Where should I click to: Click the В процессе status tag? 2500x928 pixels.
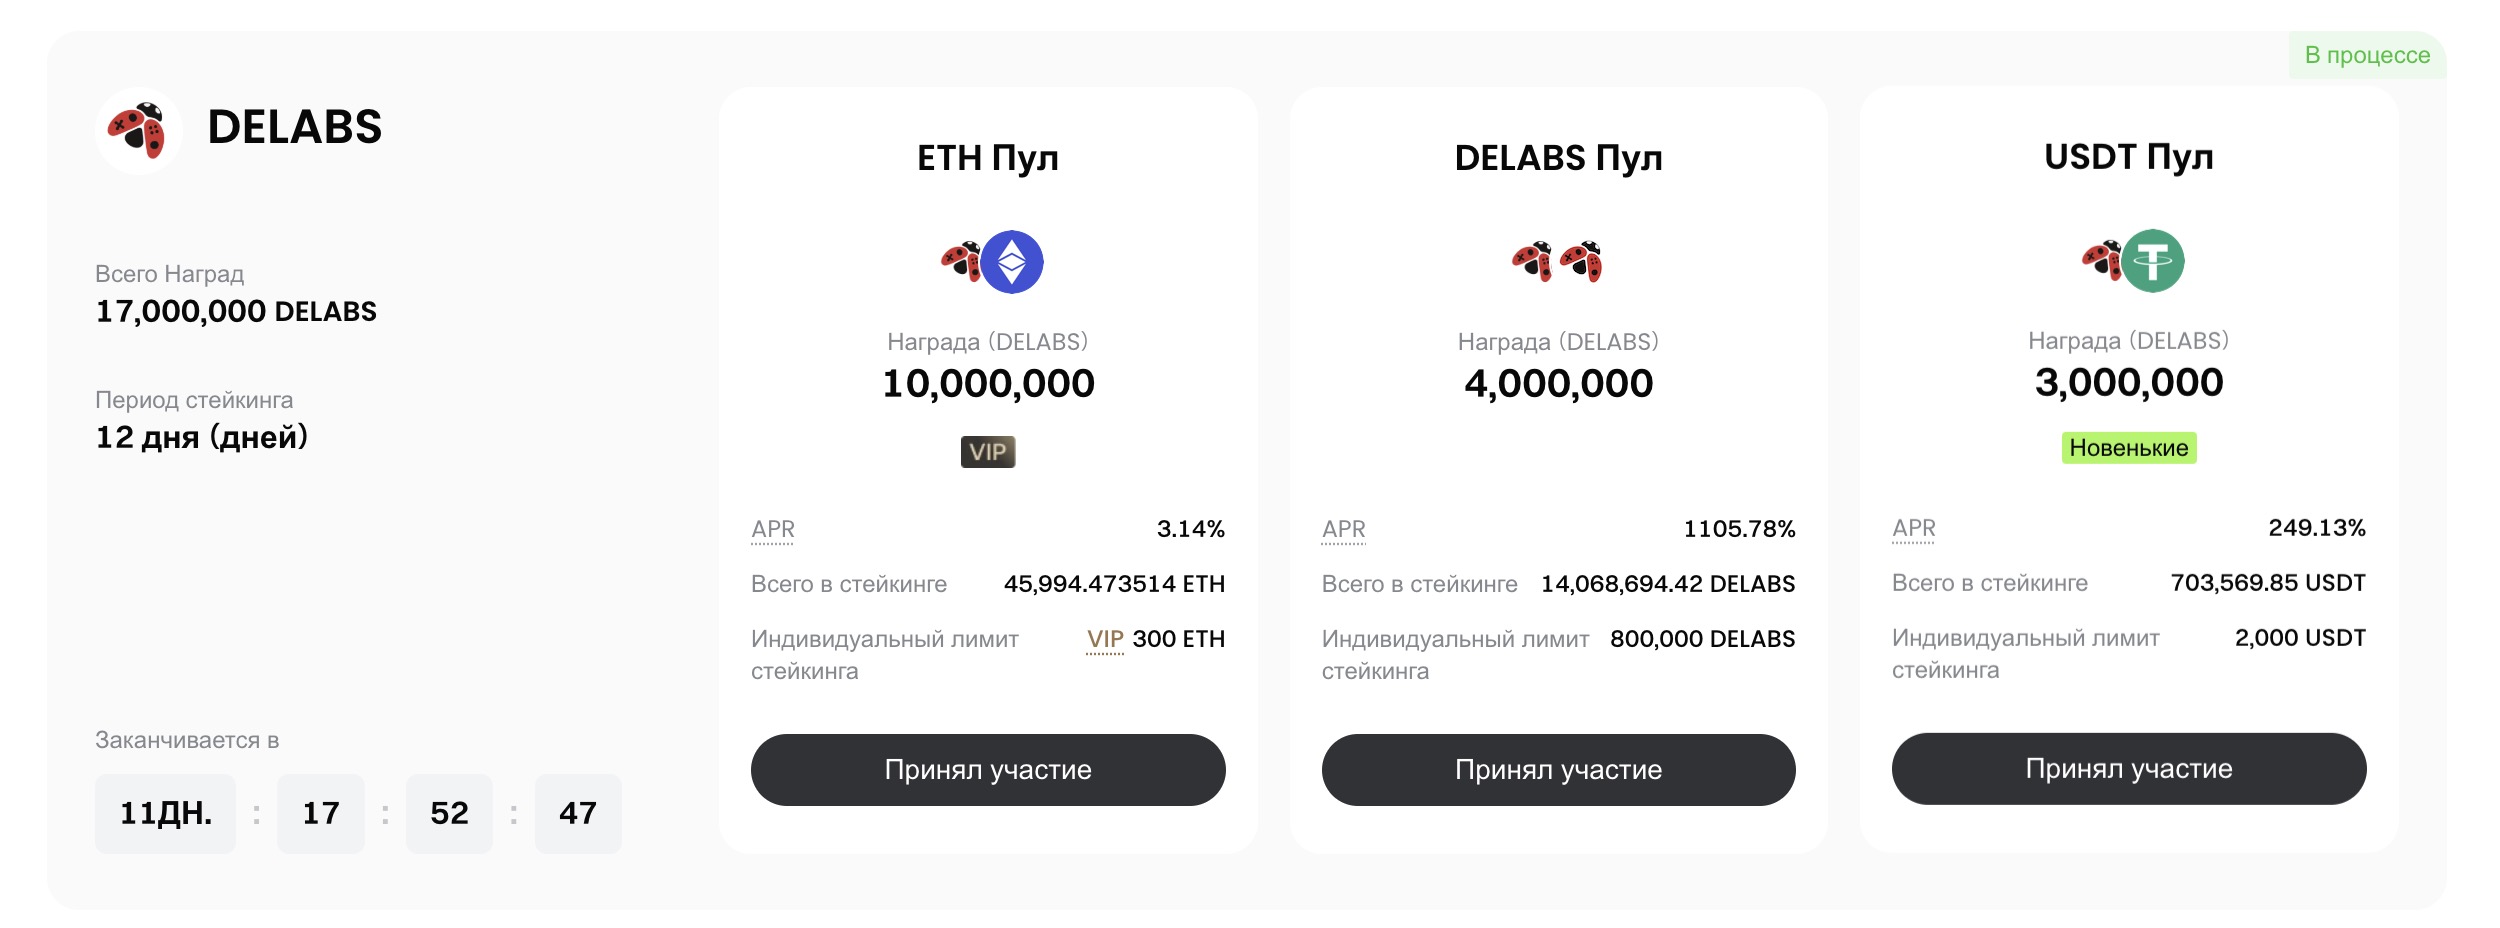[2367, 55]
